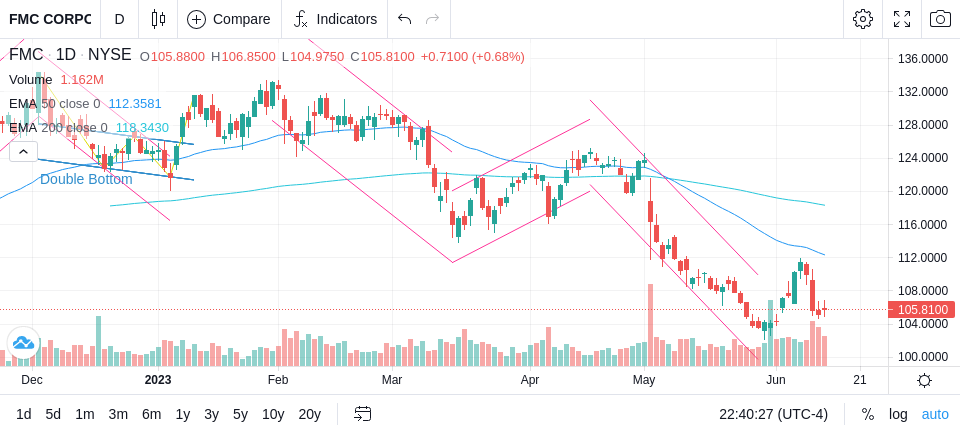The image size is (960, 433).
Task: Click the FMC CORP symbol search field
Action: pos(50,19)
